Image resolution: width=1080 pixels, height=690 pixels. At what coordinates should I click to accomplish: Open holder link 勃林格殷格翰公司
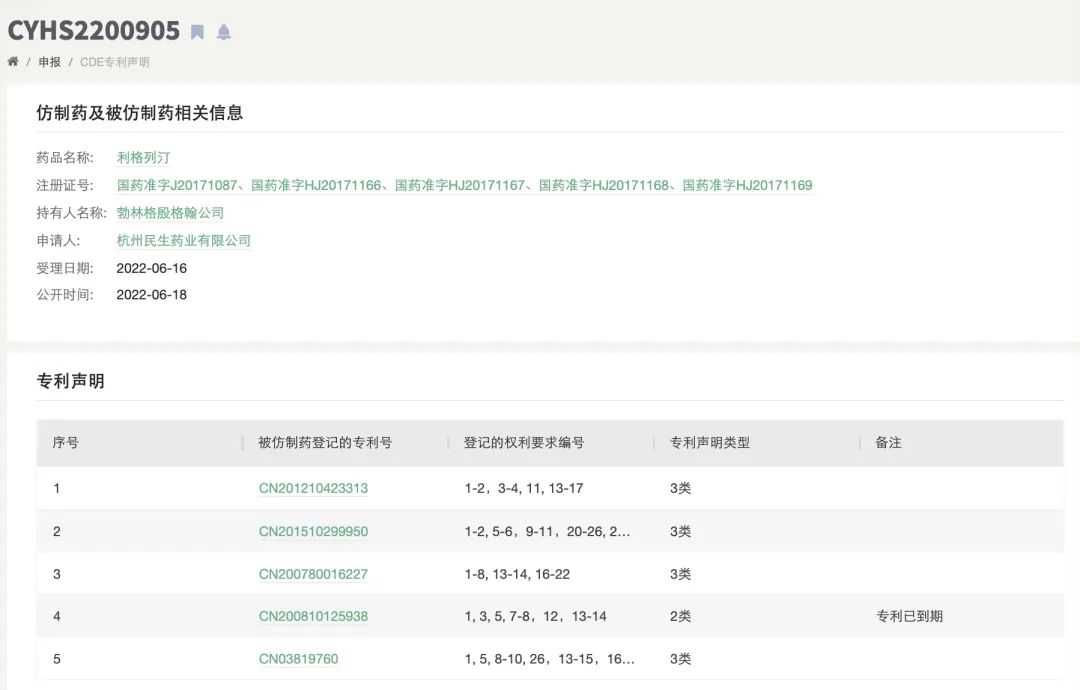170,213
